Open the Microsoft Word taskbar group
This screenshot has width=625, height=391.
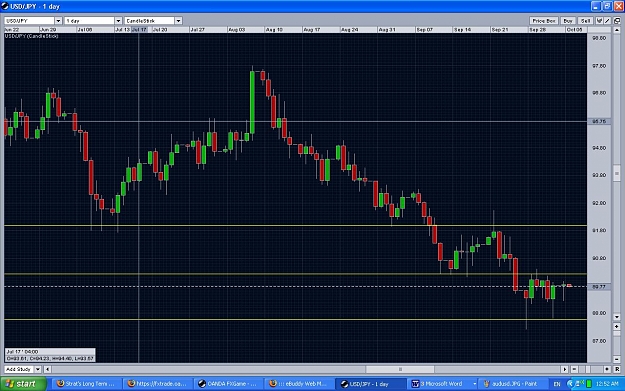click(442, 384)
